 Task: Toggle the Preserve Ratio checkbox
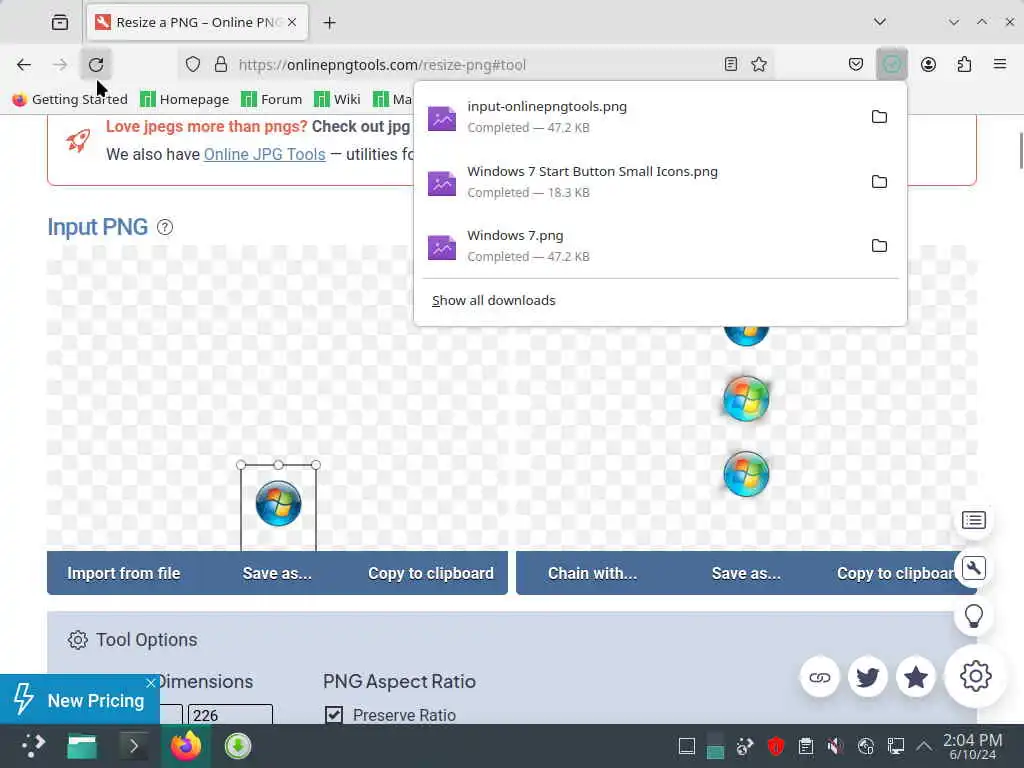click(x=334, y=714)
